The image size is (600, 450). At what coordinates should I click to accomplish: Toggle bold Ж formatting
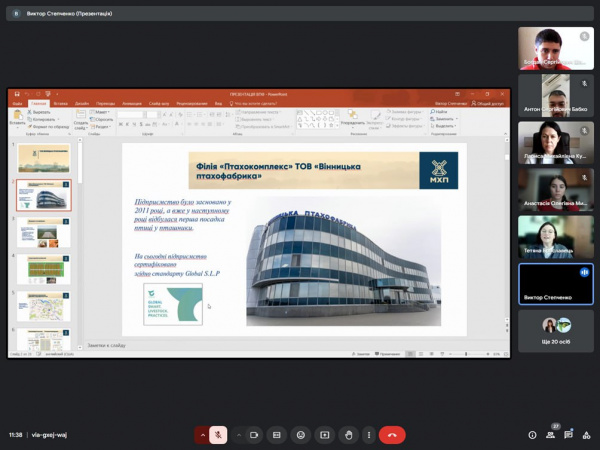pyautogui.click(x=121, y=124)
